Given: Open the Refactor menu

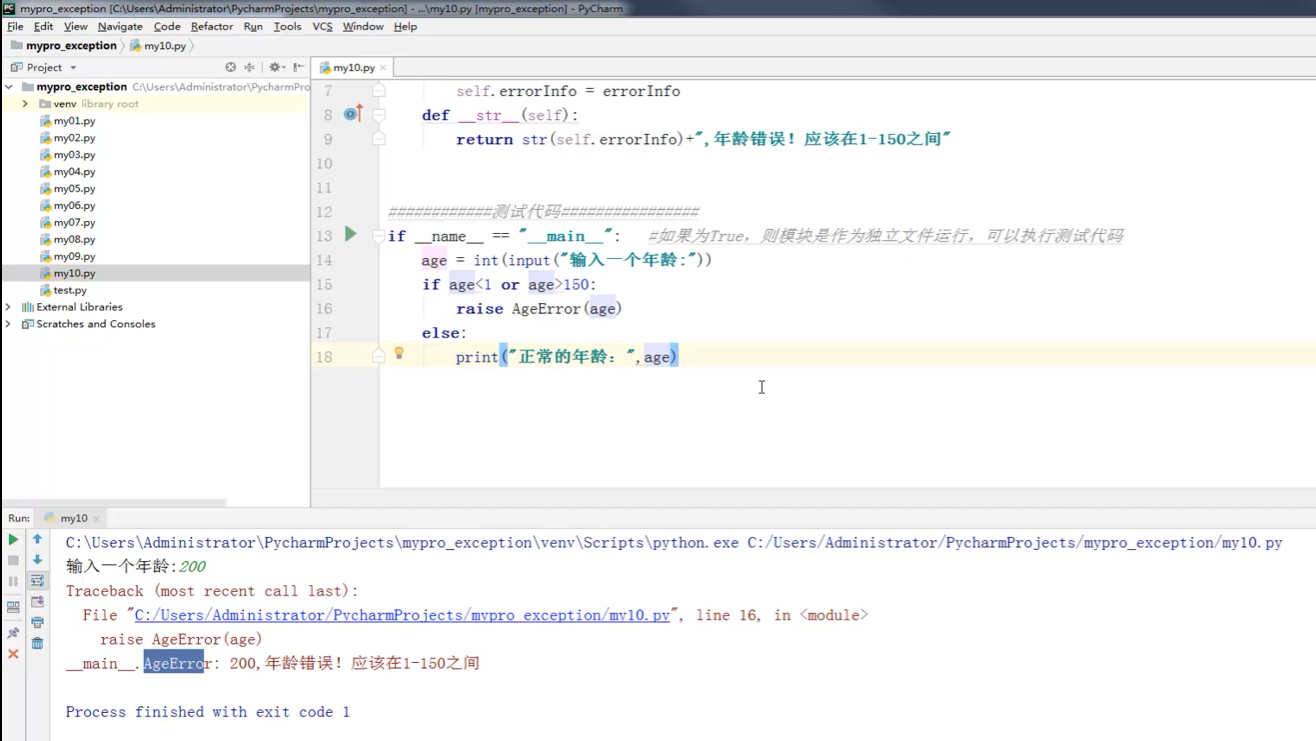Looking at the screenshot, I should tap(212, 26).
